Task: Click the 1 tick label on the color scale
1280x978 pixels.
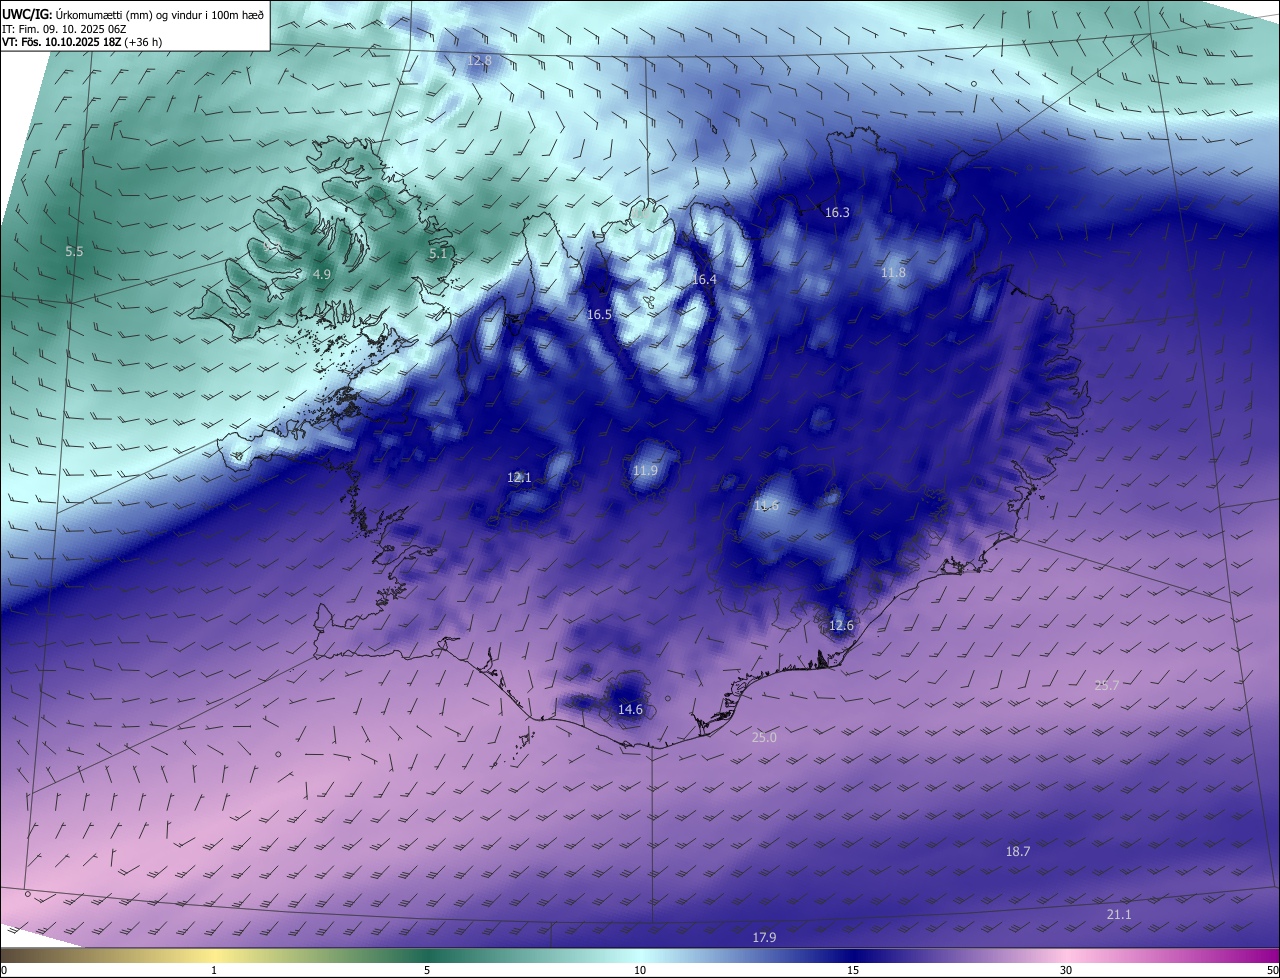Action: tap(214, 970)
